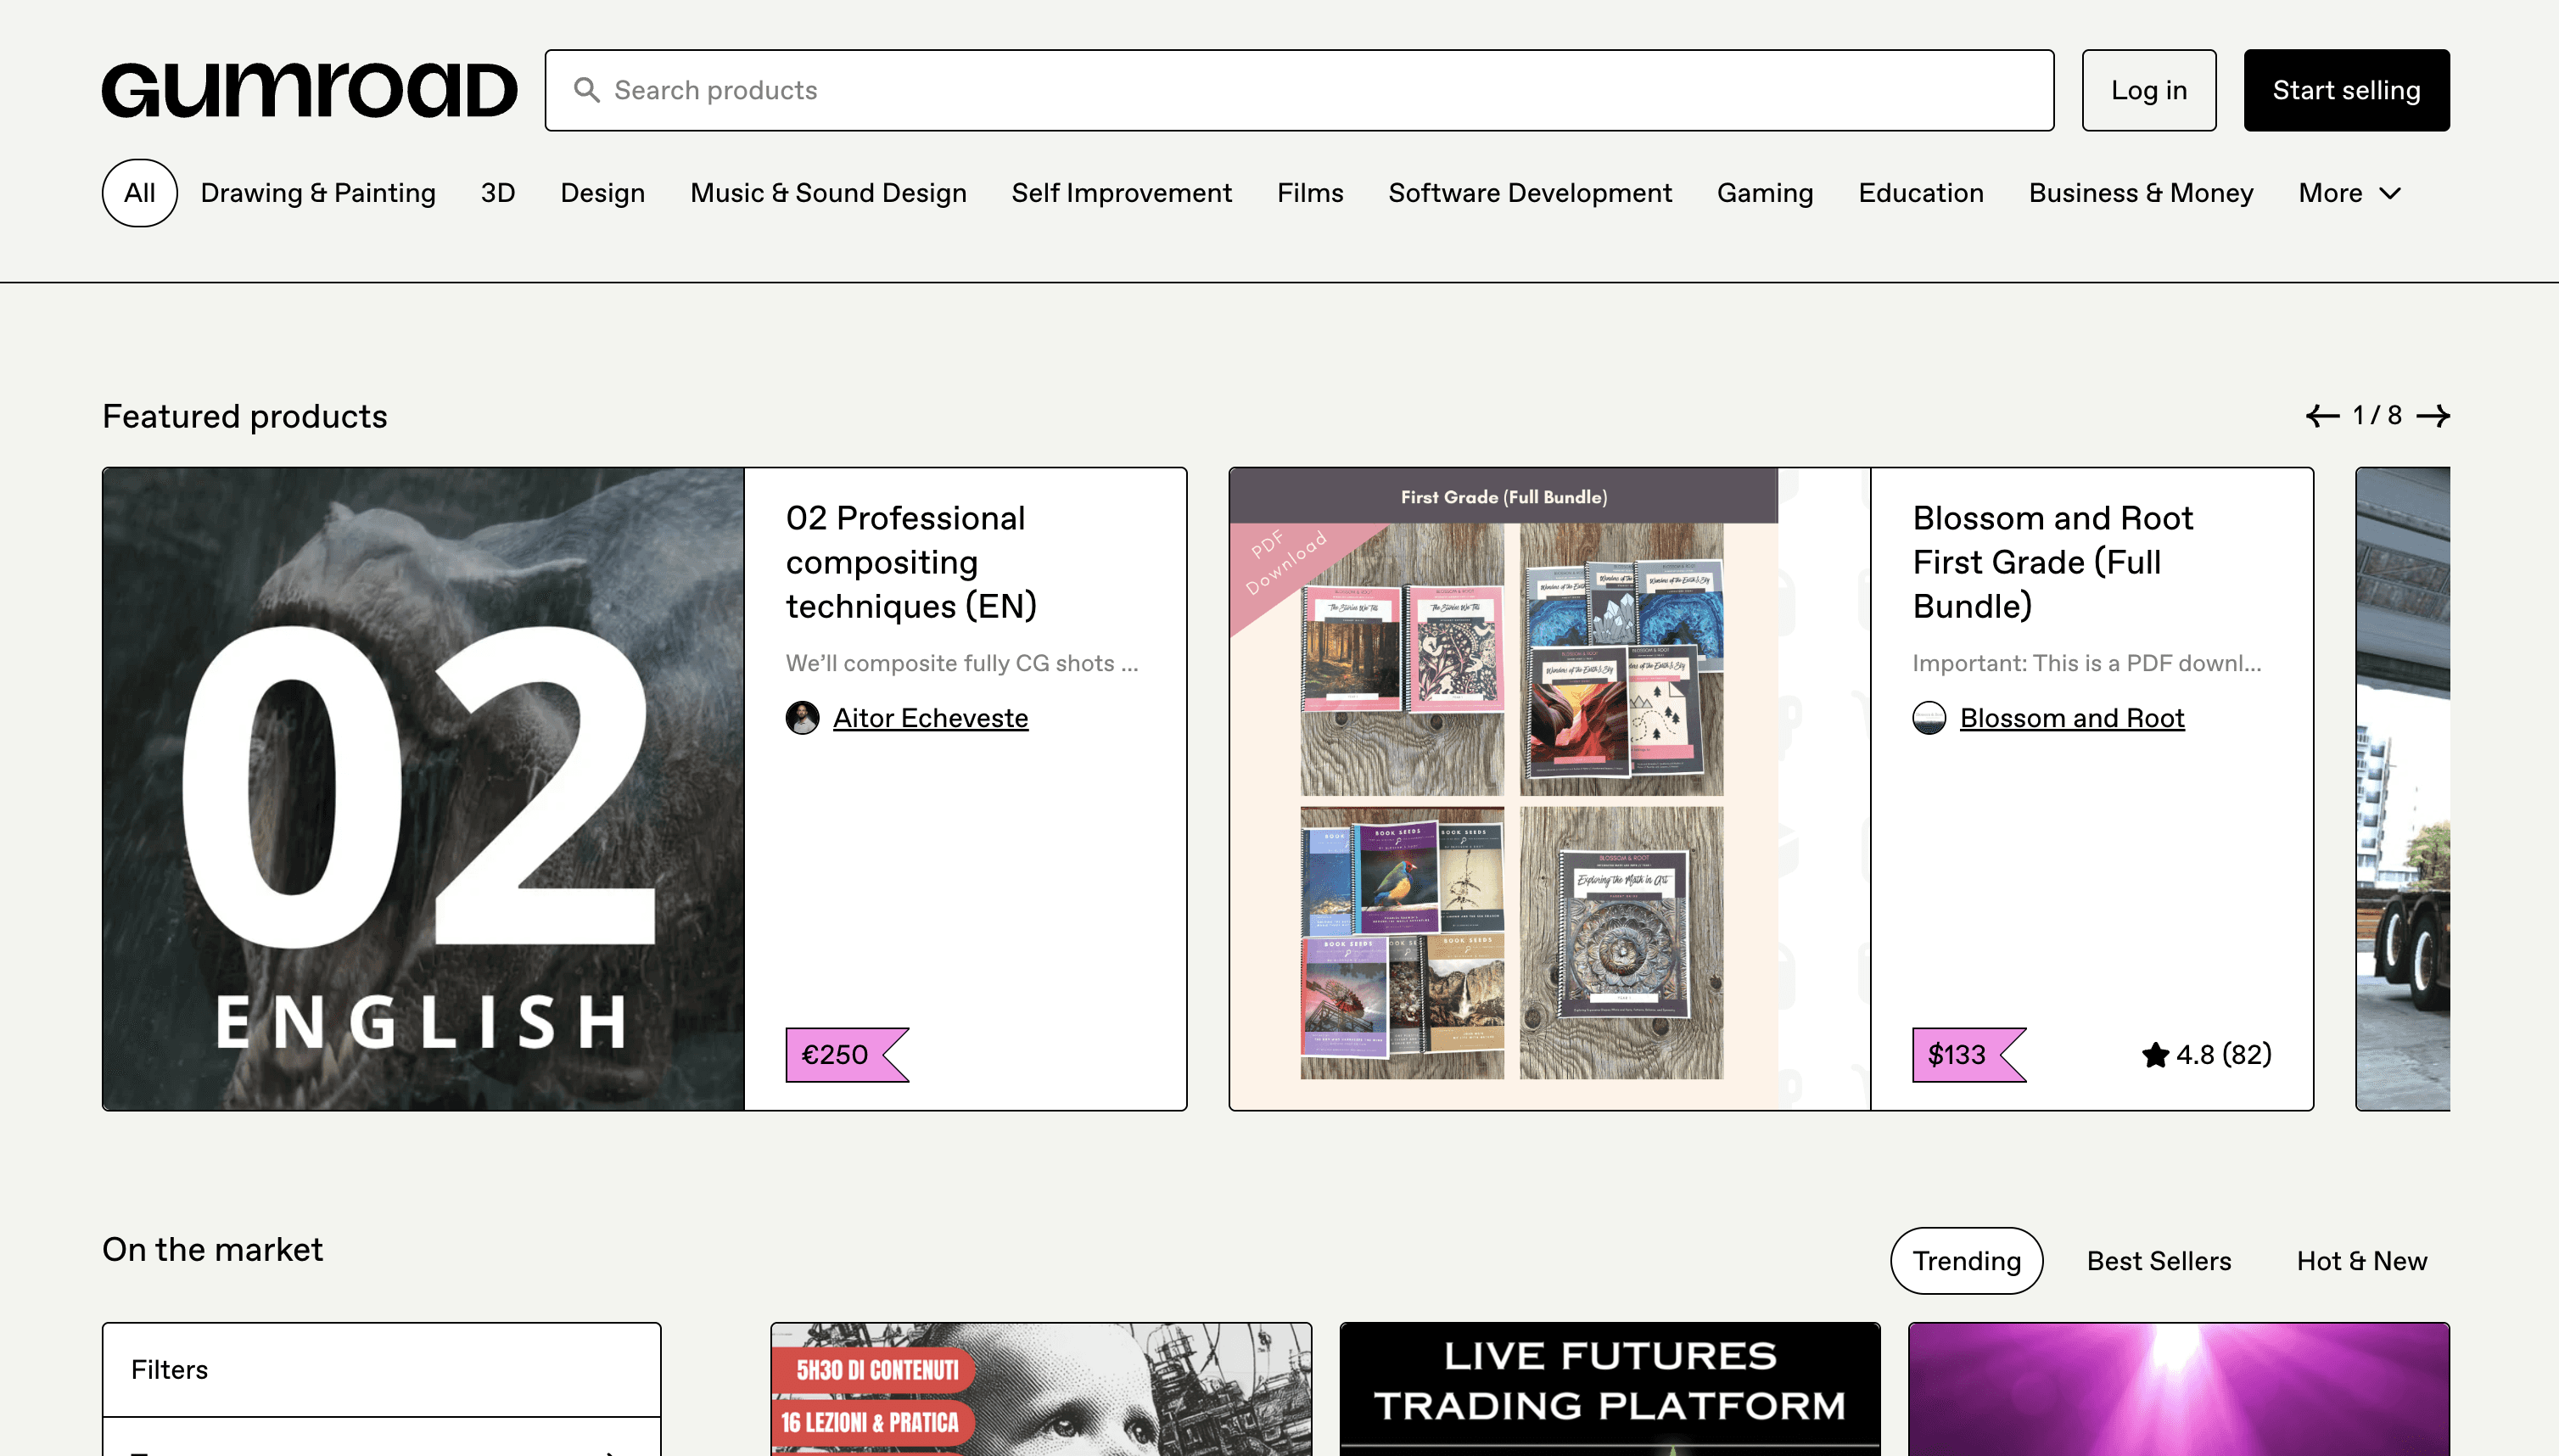Open the 02 English dinosaur thumbnail
The height and width of the screenshot is (1456, 2559).
coord(423,788)
